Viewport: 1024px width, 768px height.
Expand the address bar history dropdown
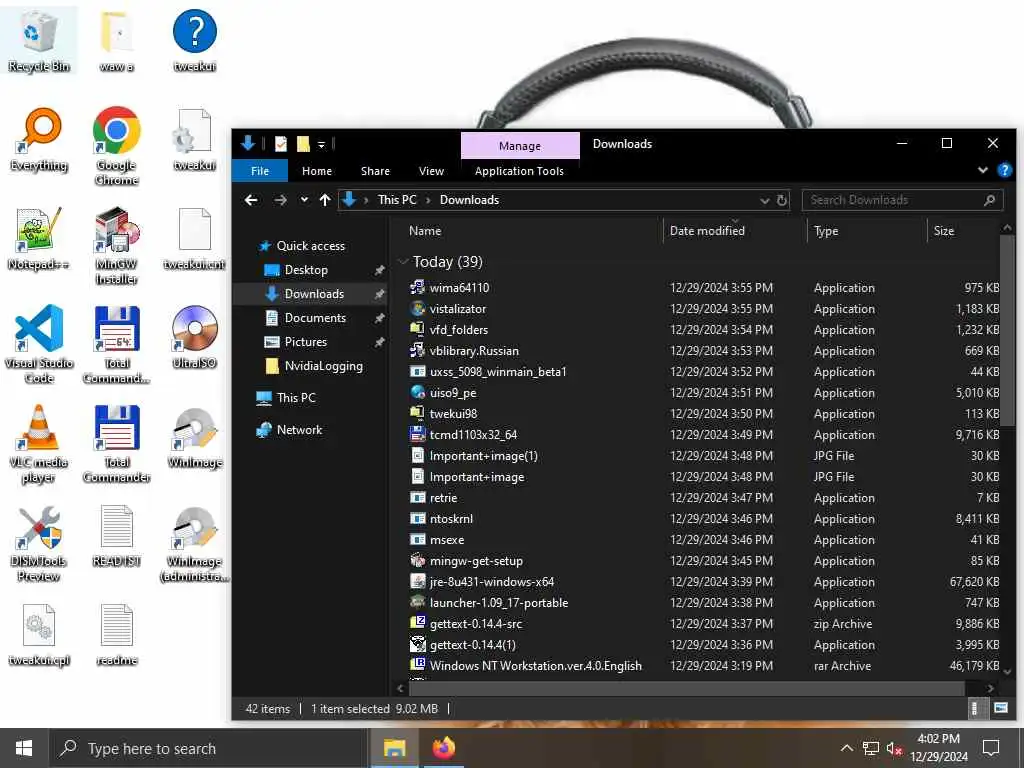tap(765, 201)
